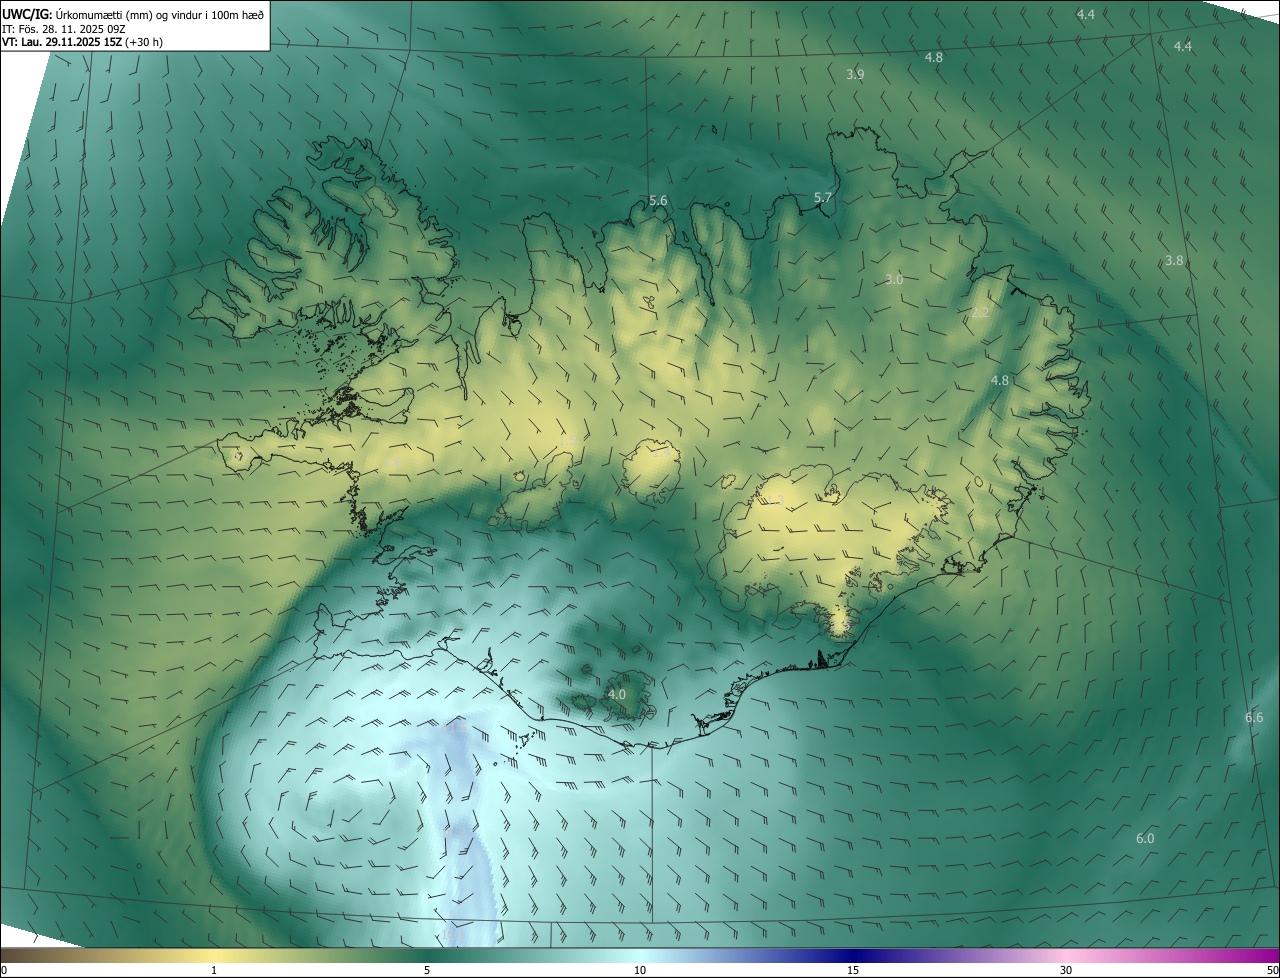The height and width of the screenshot is (978, 1280).
Task: Click the 6.0 value over the southeast sea
Action: [x=1145, y=839]
